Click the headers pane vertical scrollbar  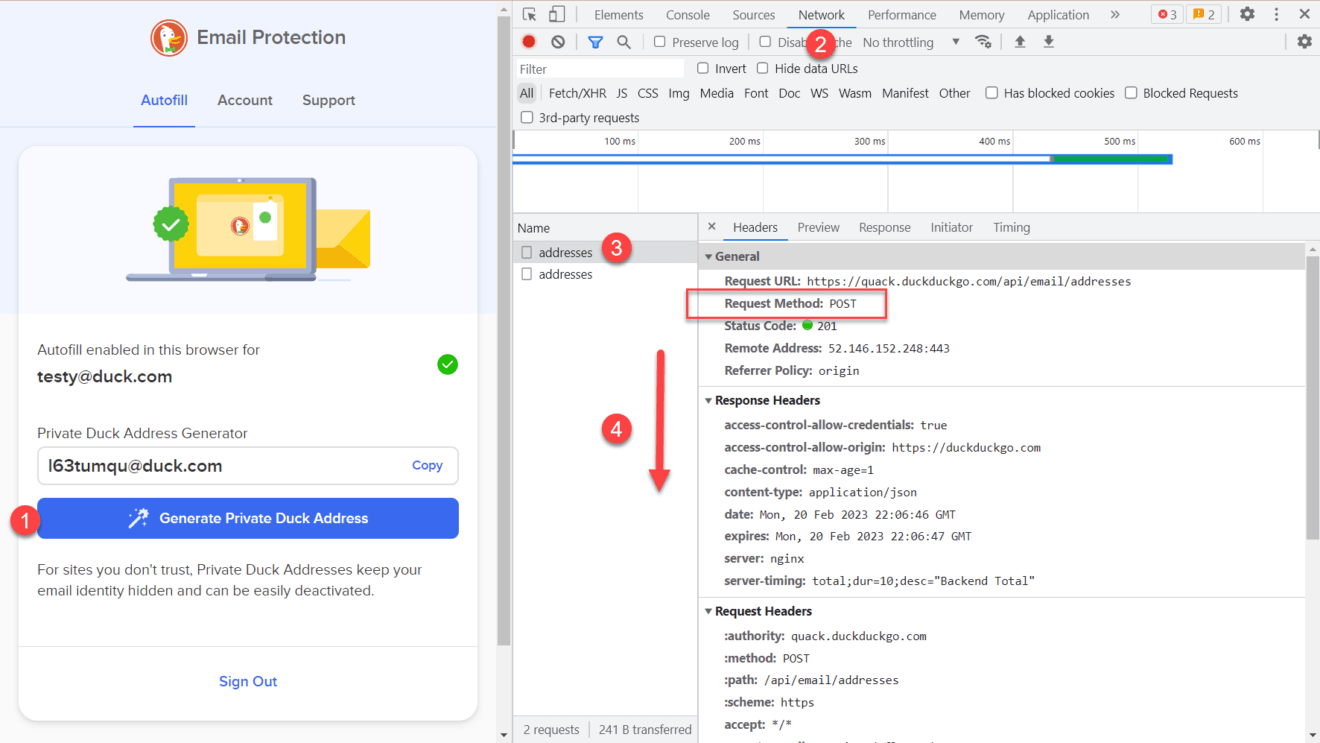[1312, 400]
